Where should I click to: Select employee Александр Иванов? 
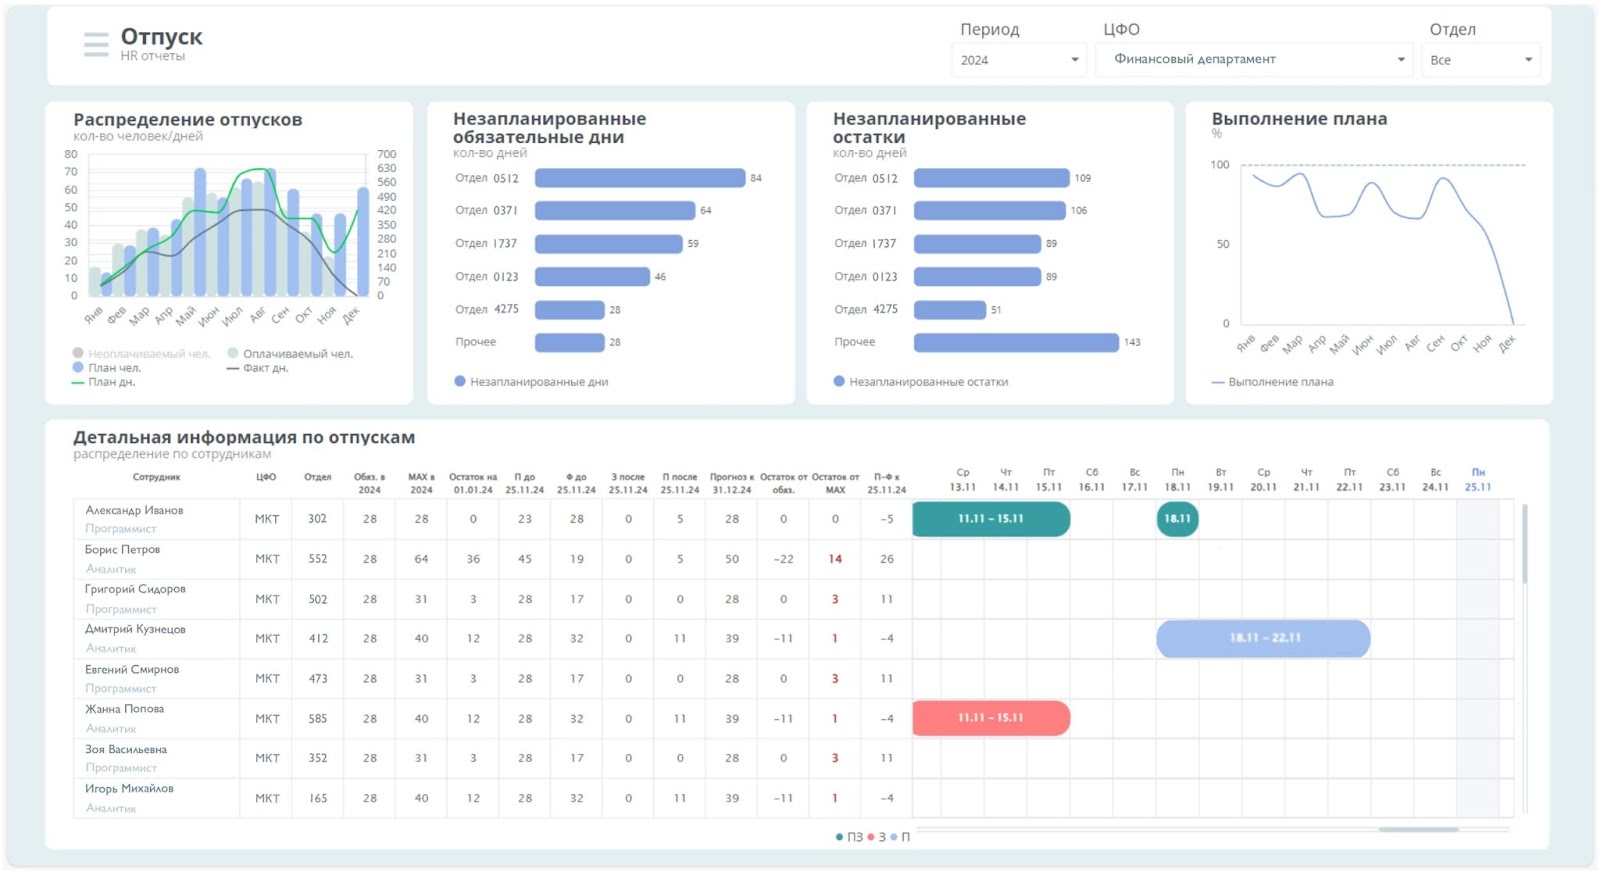tap(134, 510)
